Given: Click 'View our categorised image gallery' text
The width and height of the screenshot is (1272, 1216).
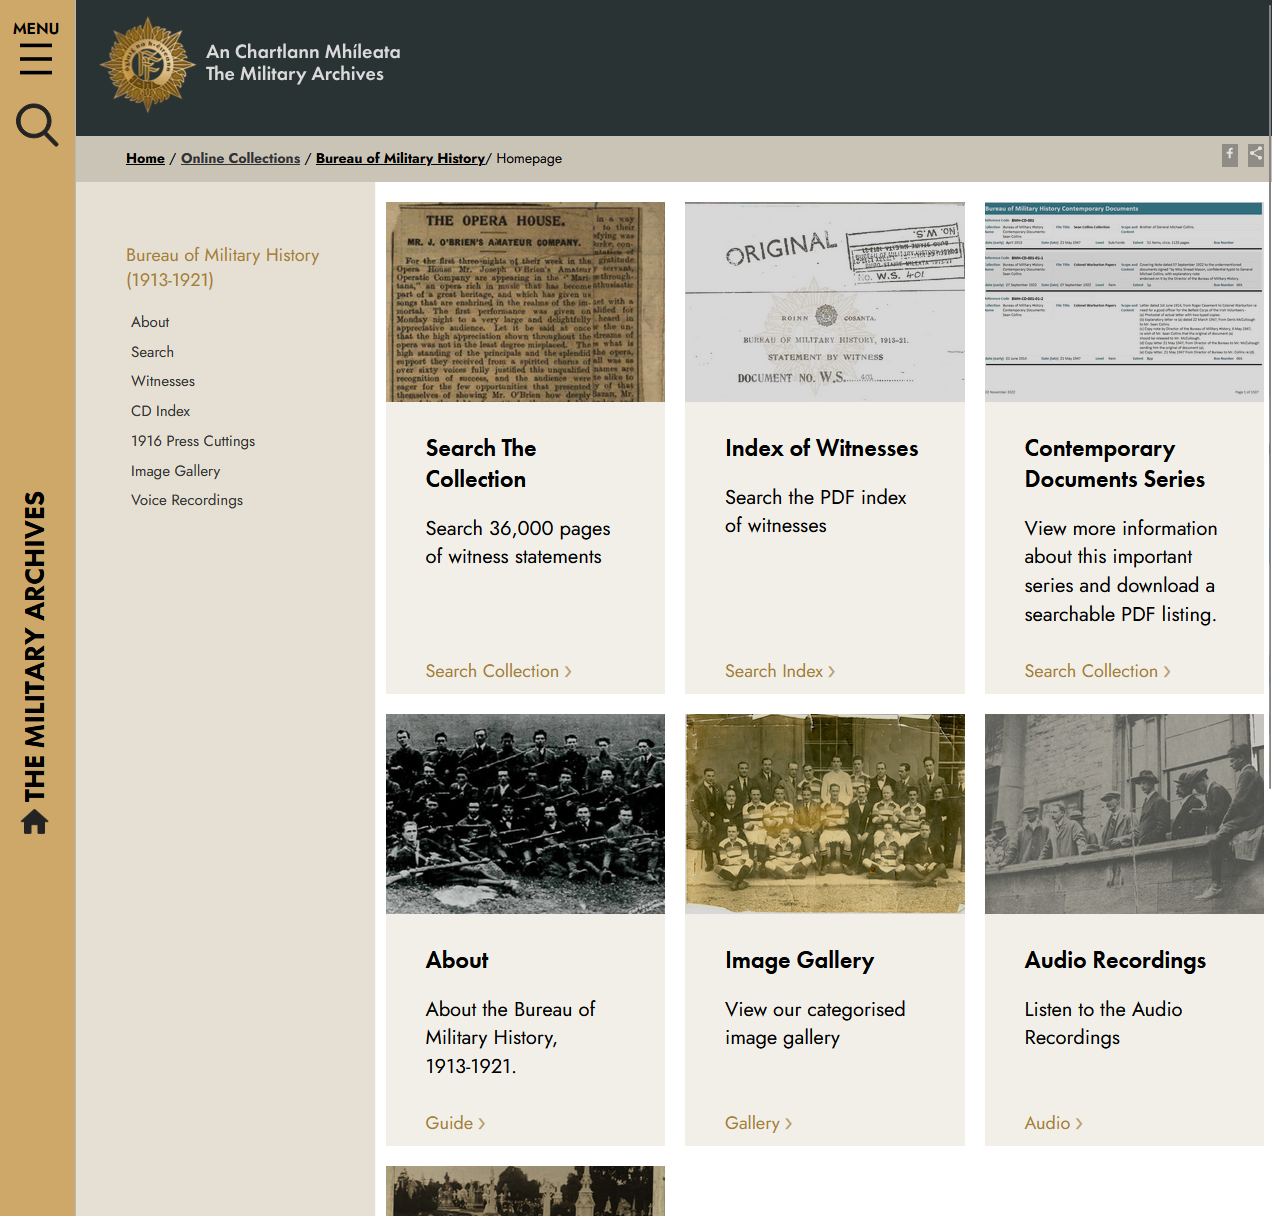Looking at the screenshot, I should (x=815, y=1023).
